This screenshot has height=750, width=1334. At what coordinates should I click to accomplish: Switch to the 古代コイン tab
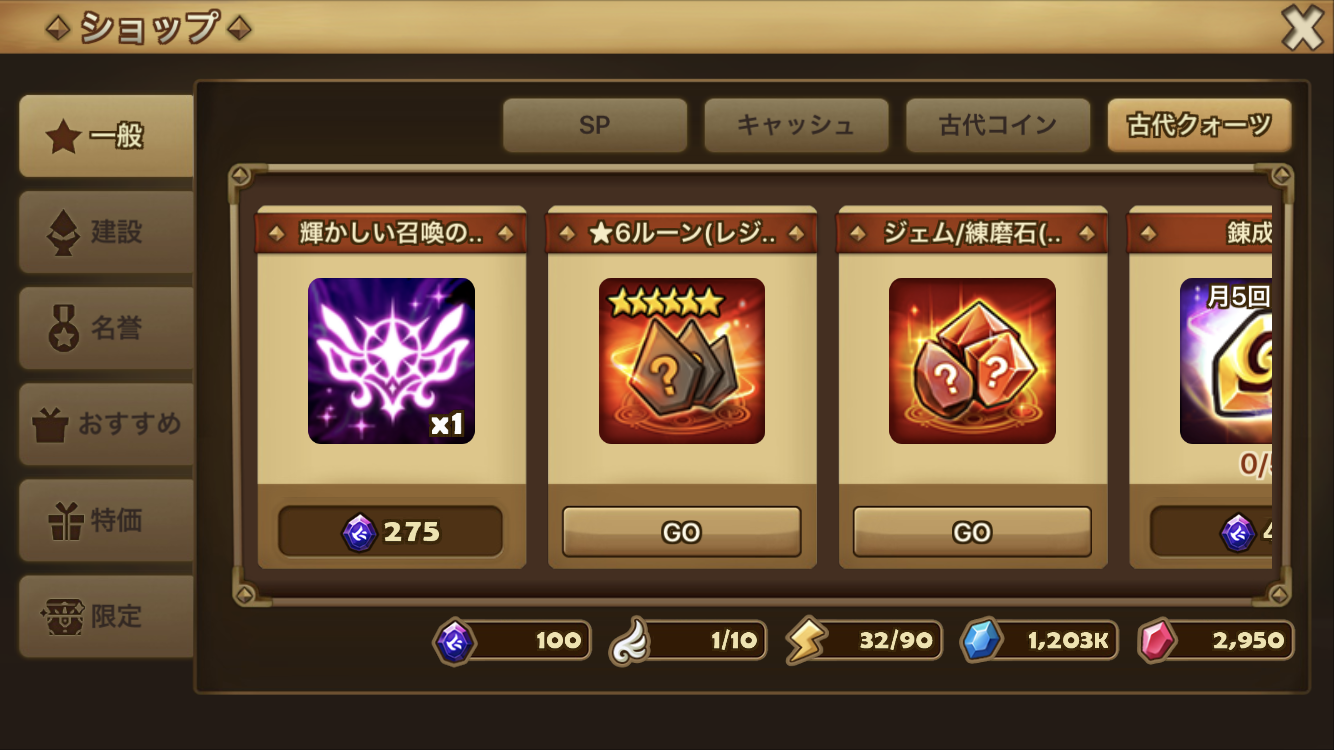click(998, 125)
